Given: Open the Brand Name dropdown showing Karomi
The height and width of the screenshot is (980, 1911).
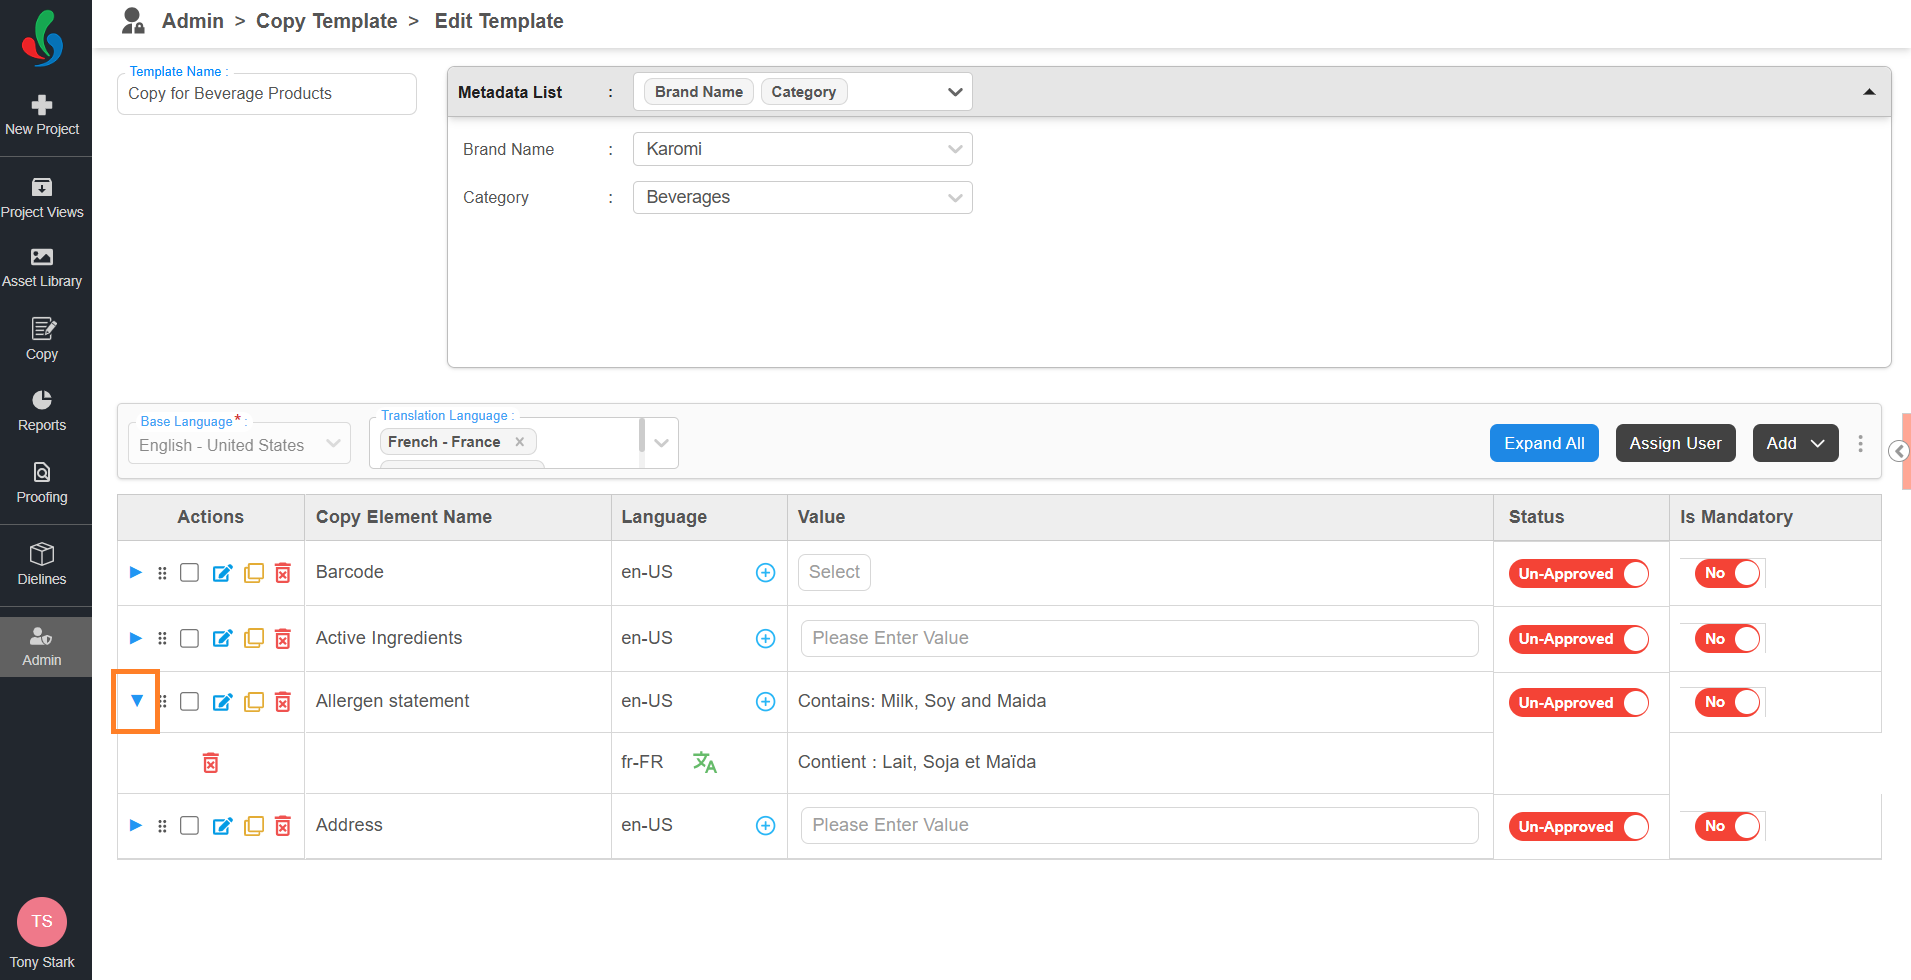Looking at the screenshot, I should click(802, 149).
